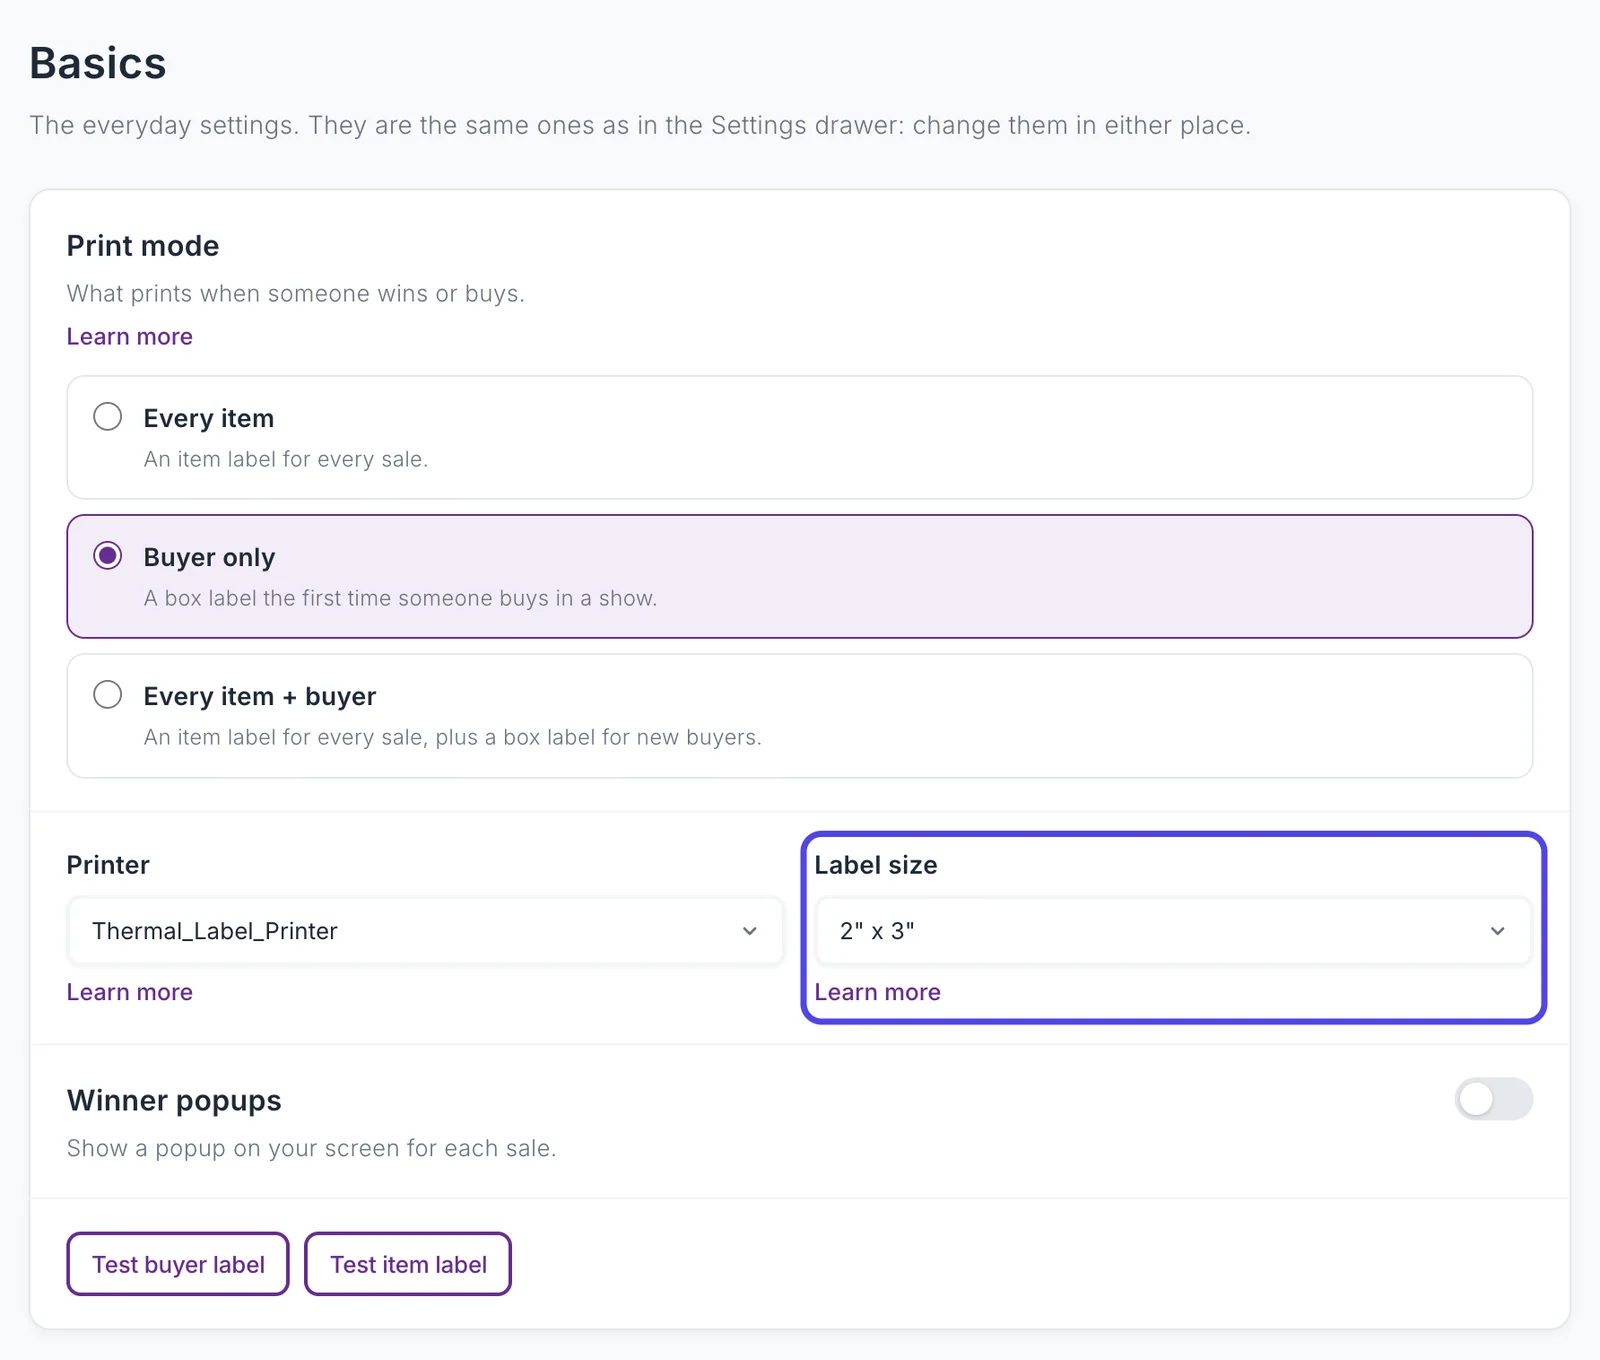Open the 2" x 3" label size dropdown

pyautogui.click(x=1173, y=931)
